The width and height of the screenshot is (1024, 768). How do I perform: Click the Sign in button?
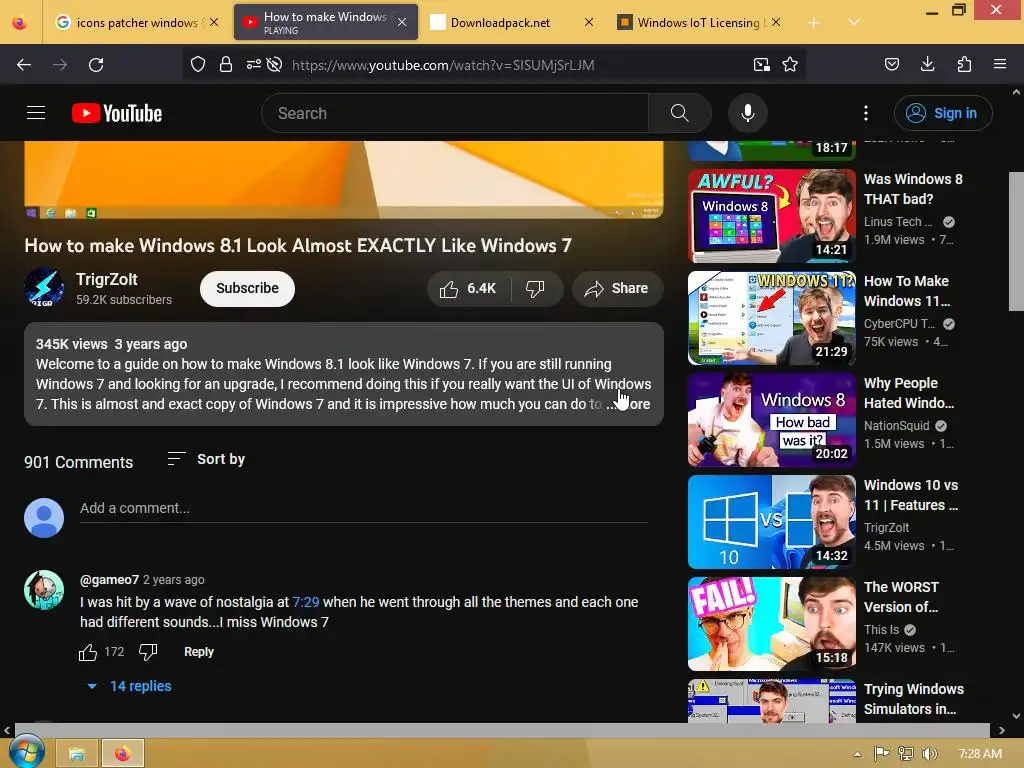(x=943, y=113)
